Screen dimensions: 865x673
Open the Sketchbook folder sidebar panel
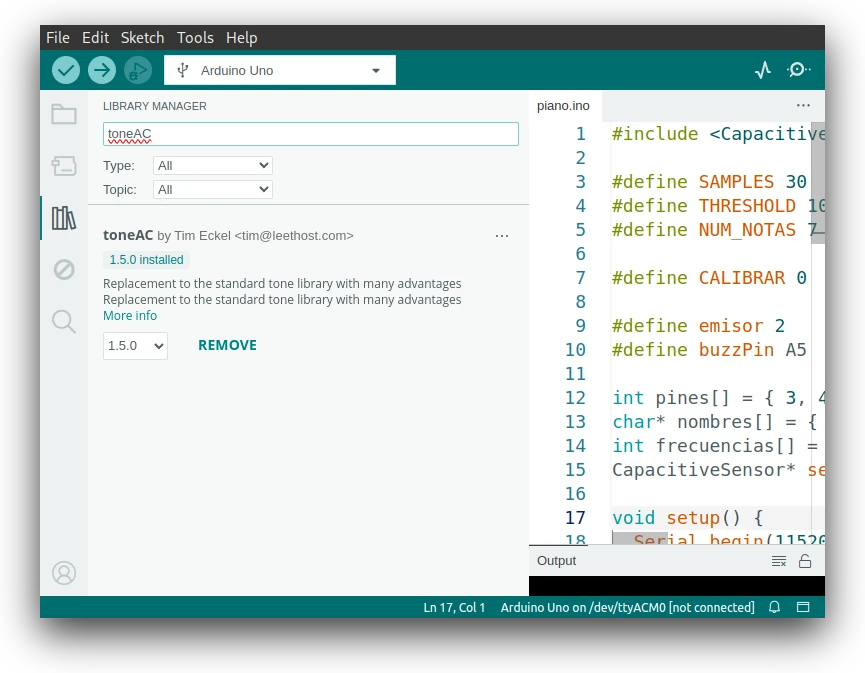coord(64,114)
